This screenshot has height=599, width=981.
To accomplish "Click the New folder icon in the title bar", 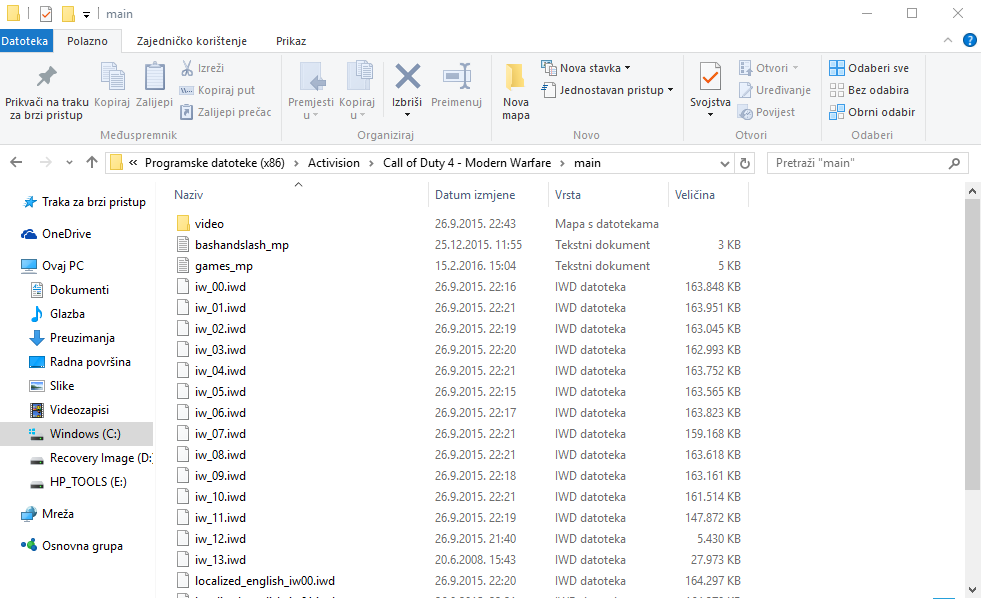I will pyautogui.click(x=68, y=14).
